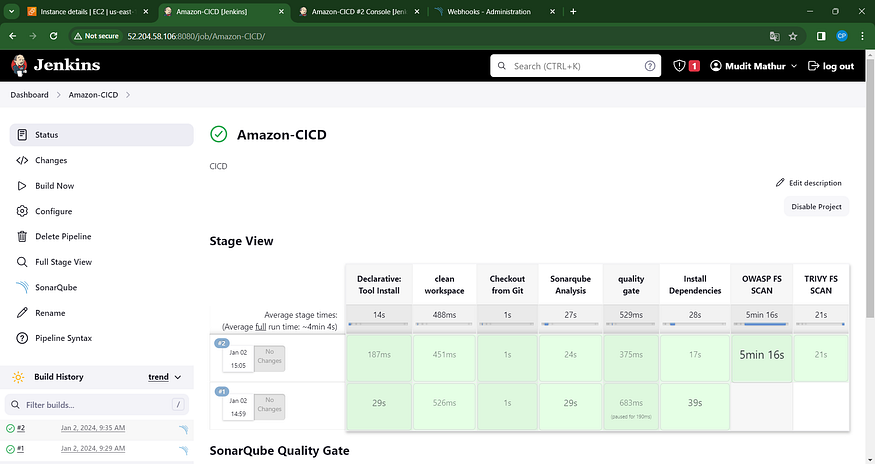Expand the Build History chevron
Screen dimensions: 875x464
pos(178,377)
